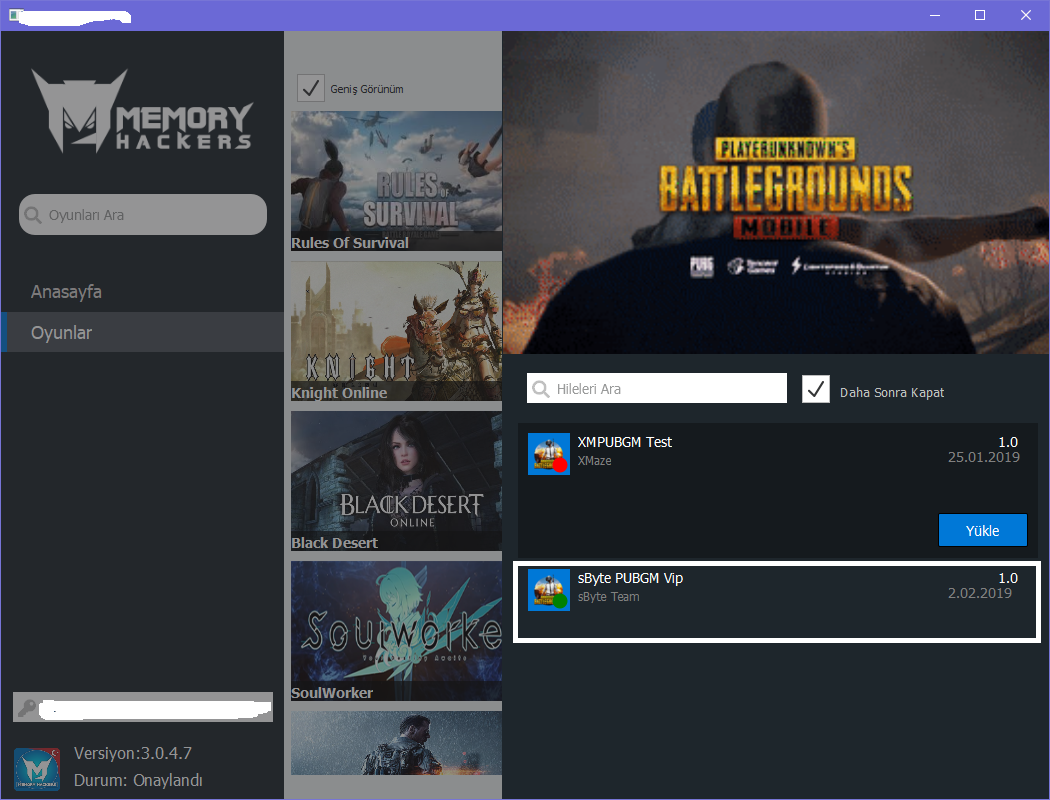Screen dimensions: 1050x800
Task: Click the magnifier icon in Hileleri Ara
Action: click(x=540, y=389)
